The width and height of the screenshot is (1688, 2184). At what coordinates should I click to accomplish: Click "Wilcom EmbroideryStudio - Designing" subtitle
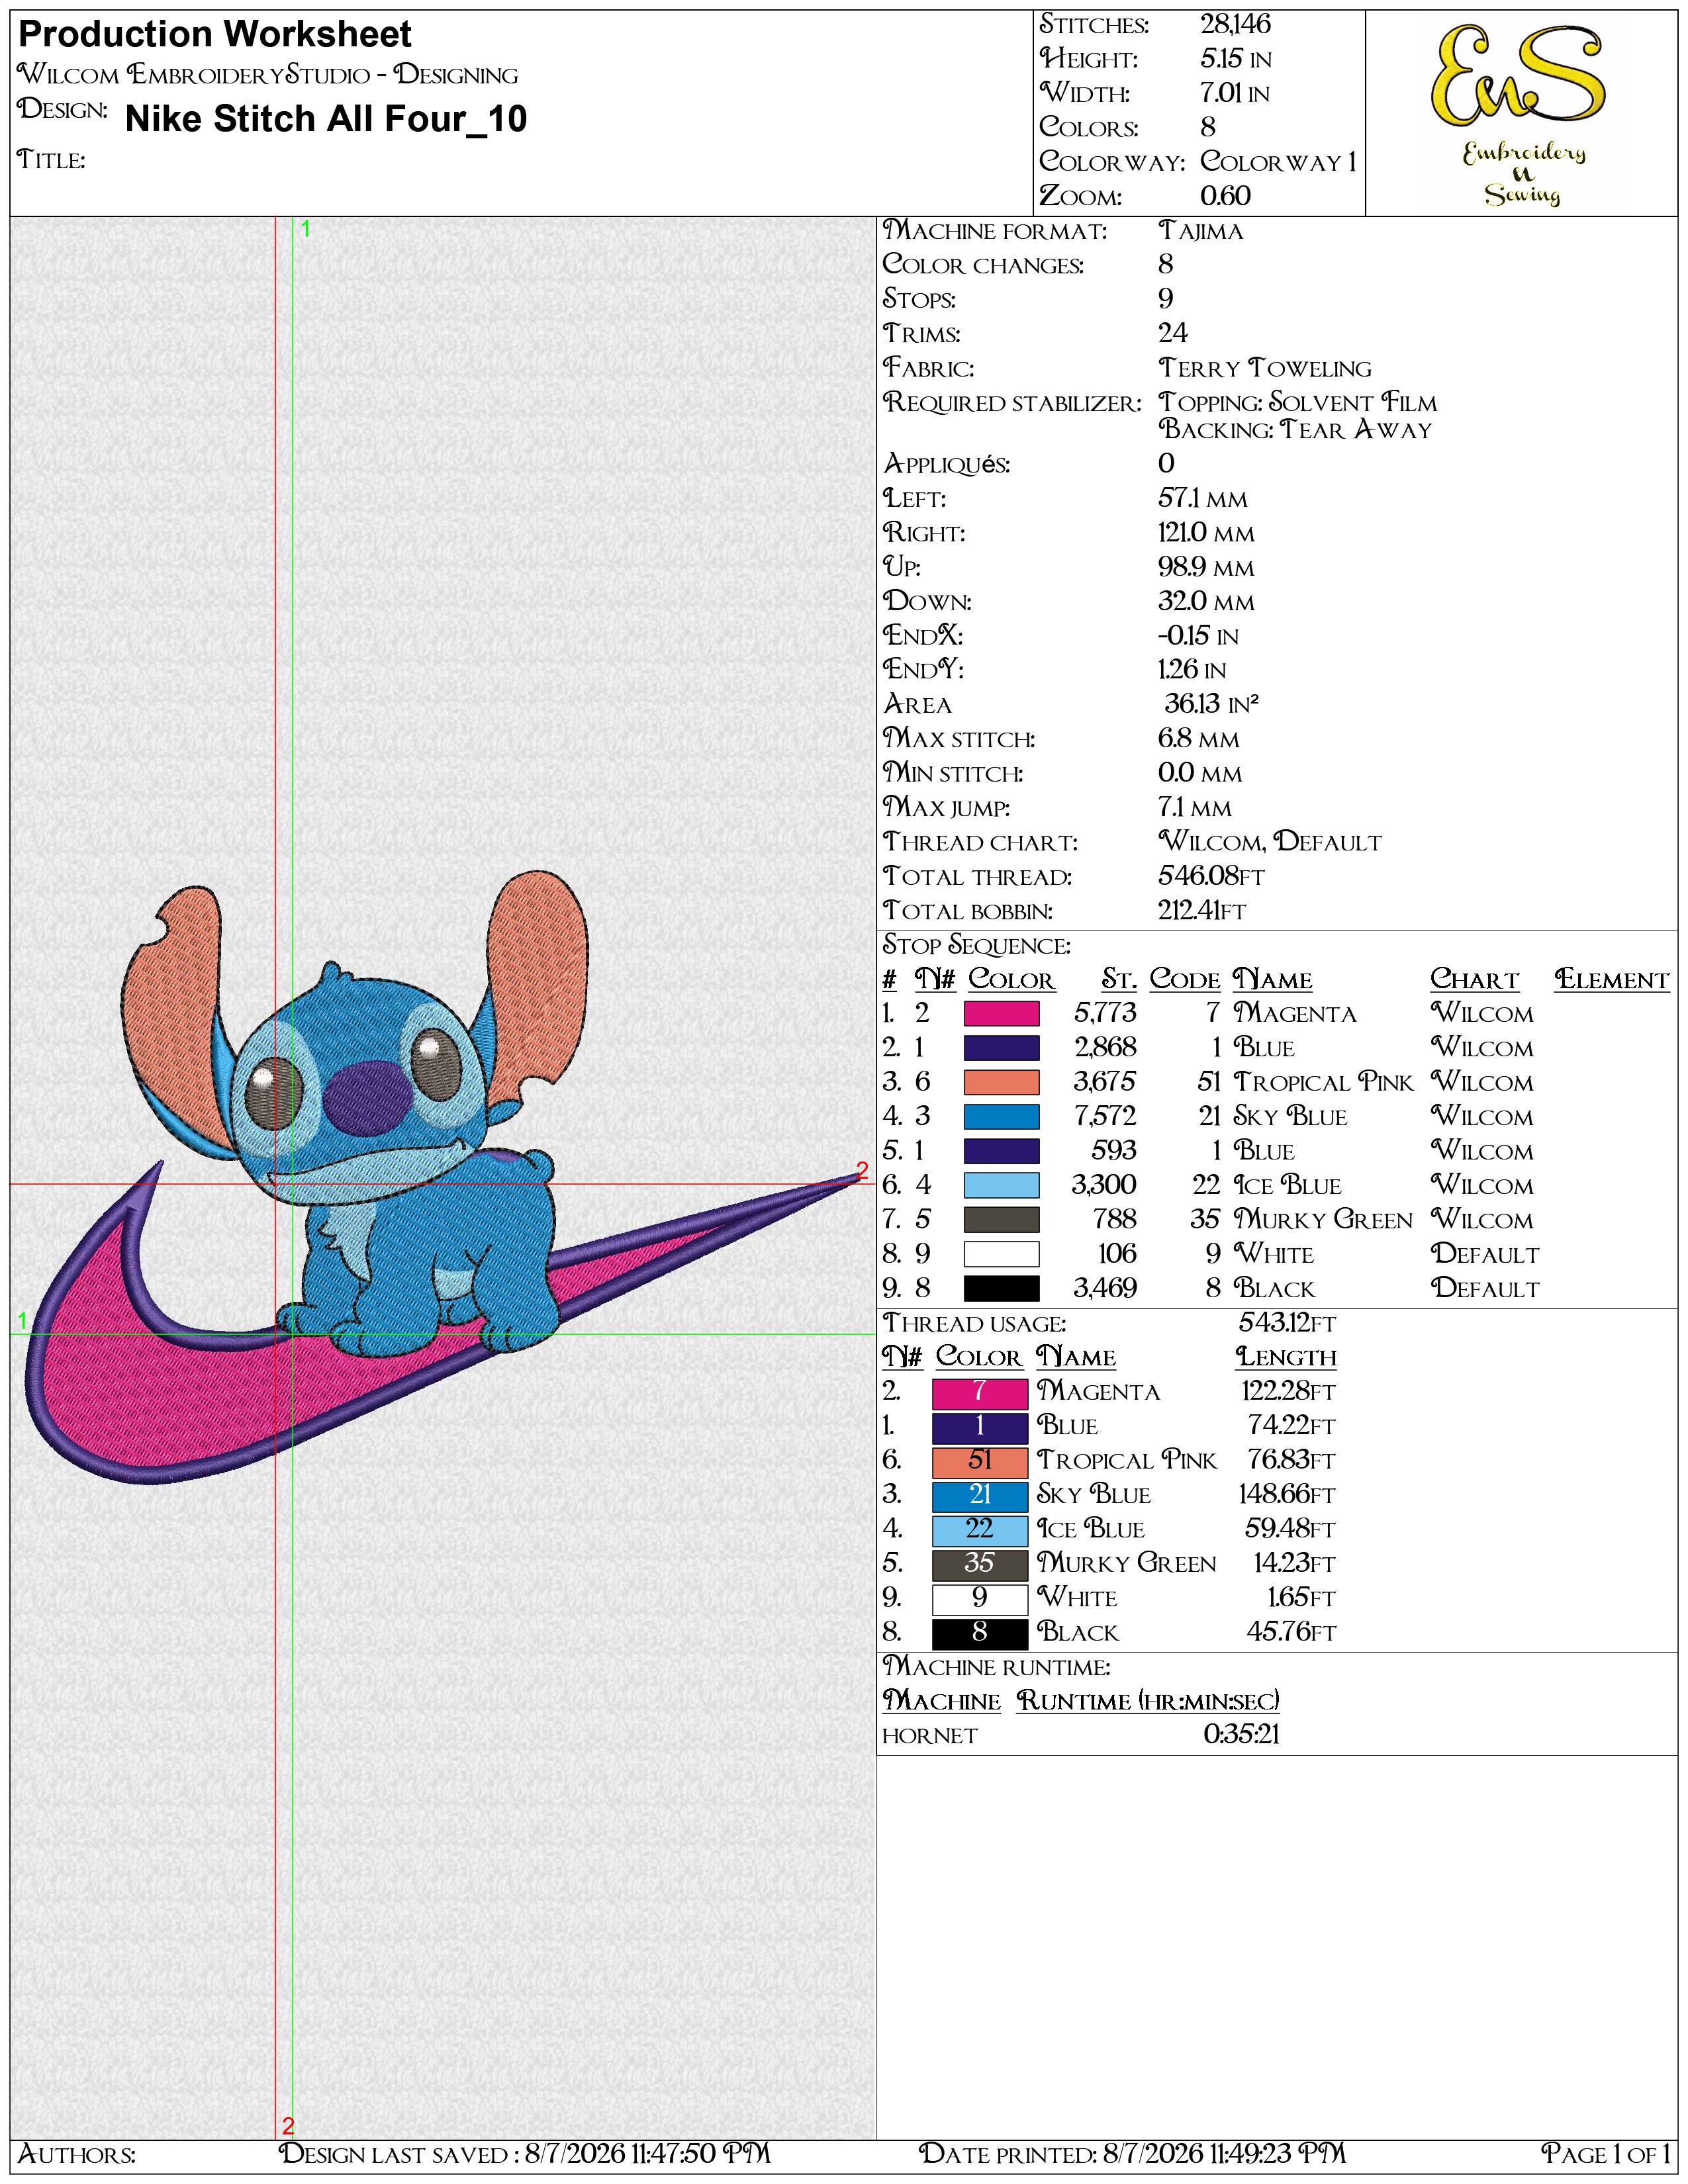[x=268, y=75]
